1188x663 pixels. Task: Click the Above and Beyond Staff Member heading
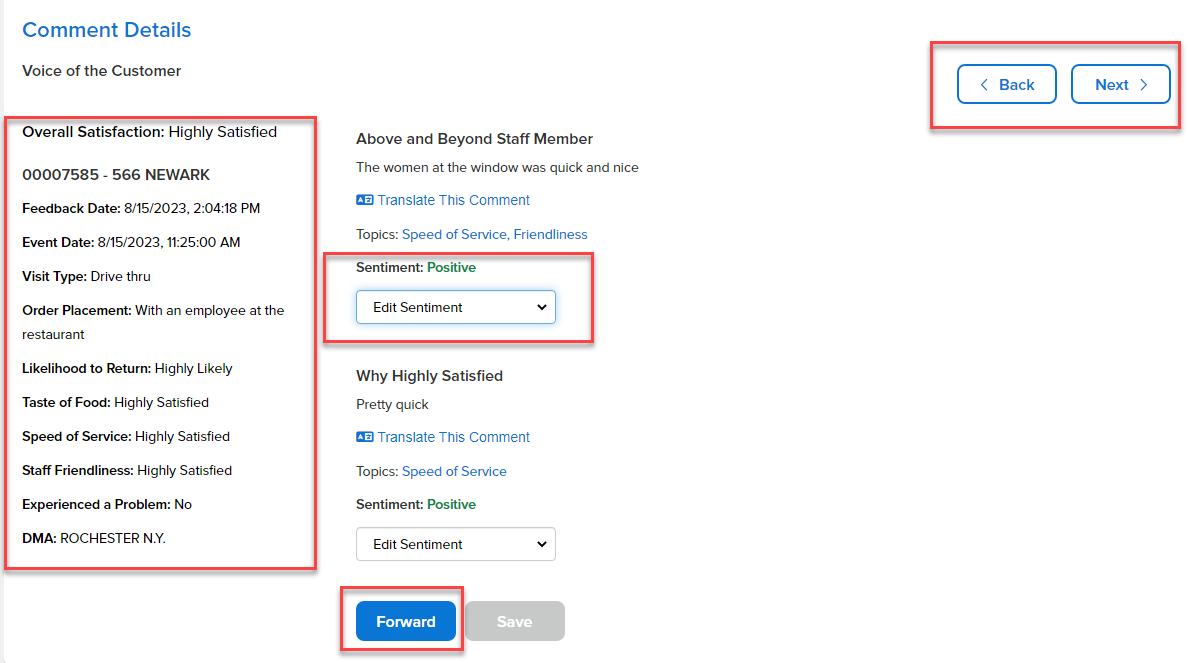tap(474, 139)
